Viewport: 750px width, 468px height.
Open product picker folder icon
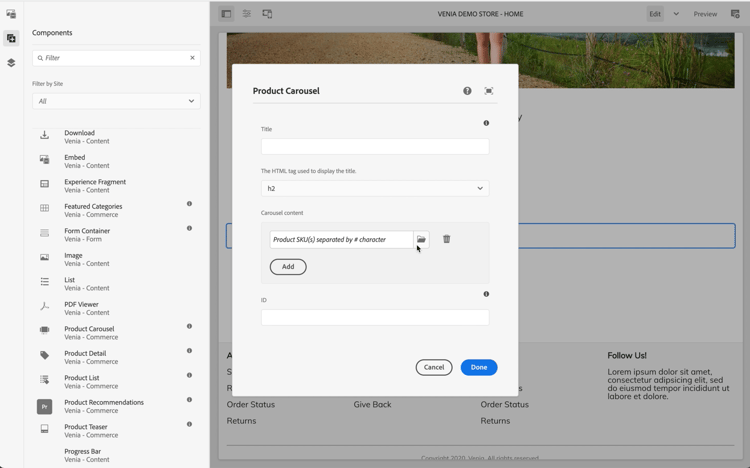coord(421,239)
